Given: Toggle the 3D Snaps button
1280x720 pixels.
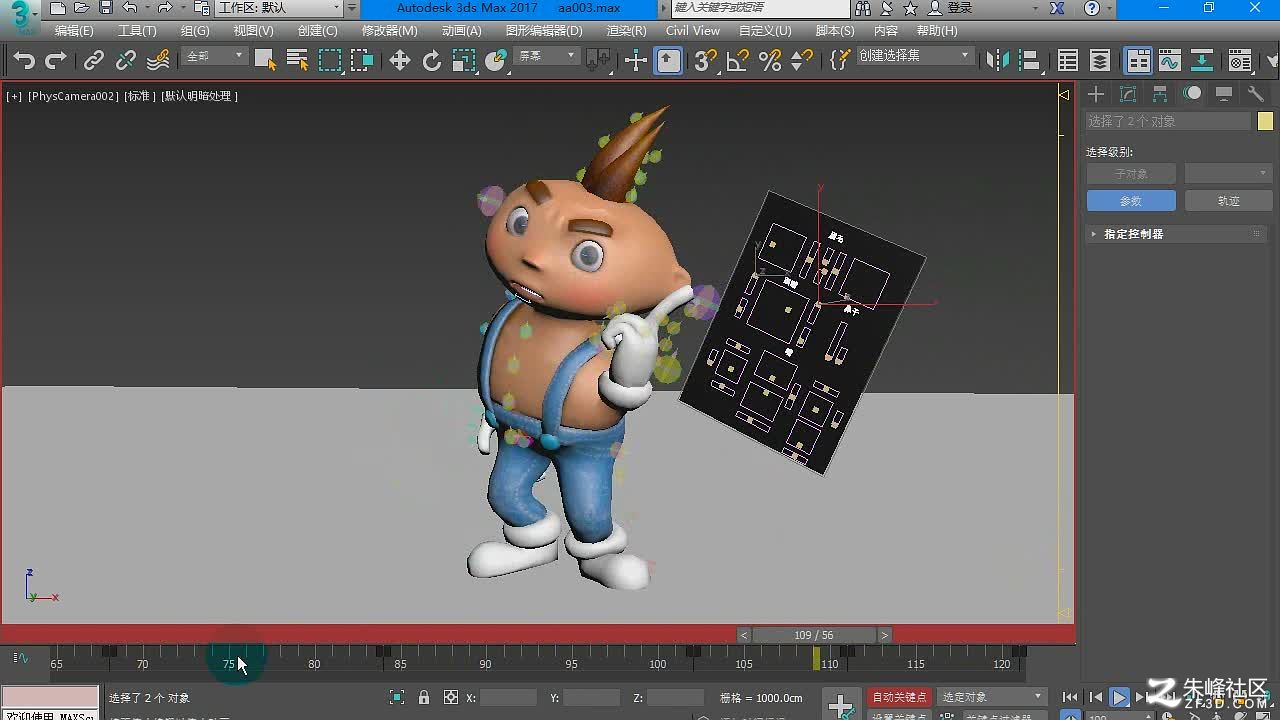Looking at the screenshot, I should tap(706, 61).
